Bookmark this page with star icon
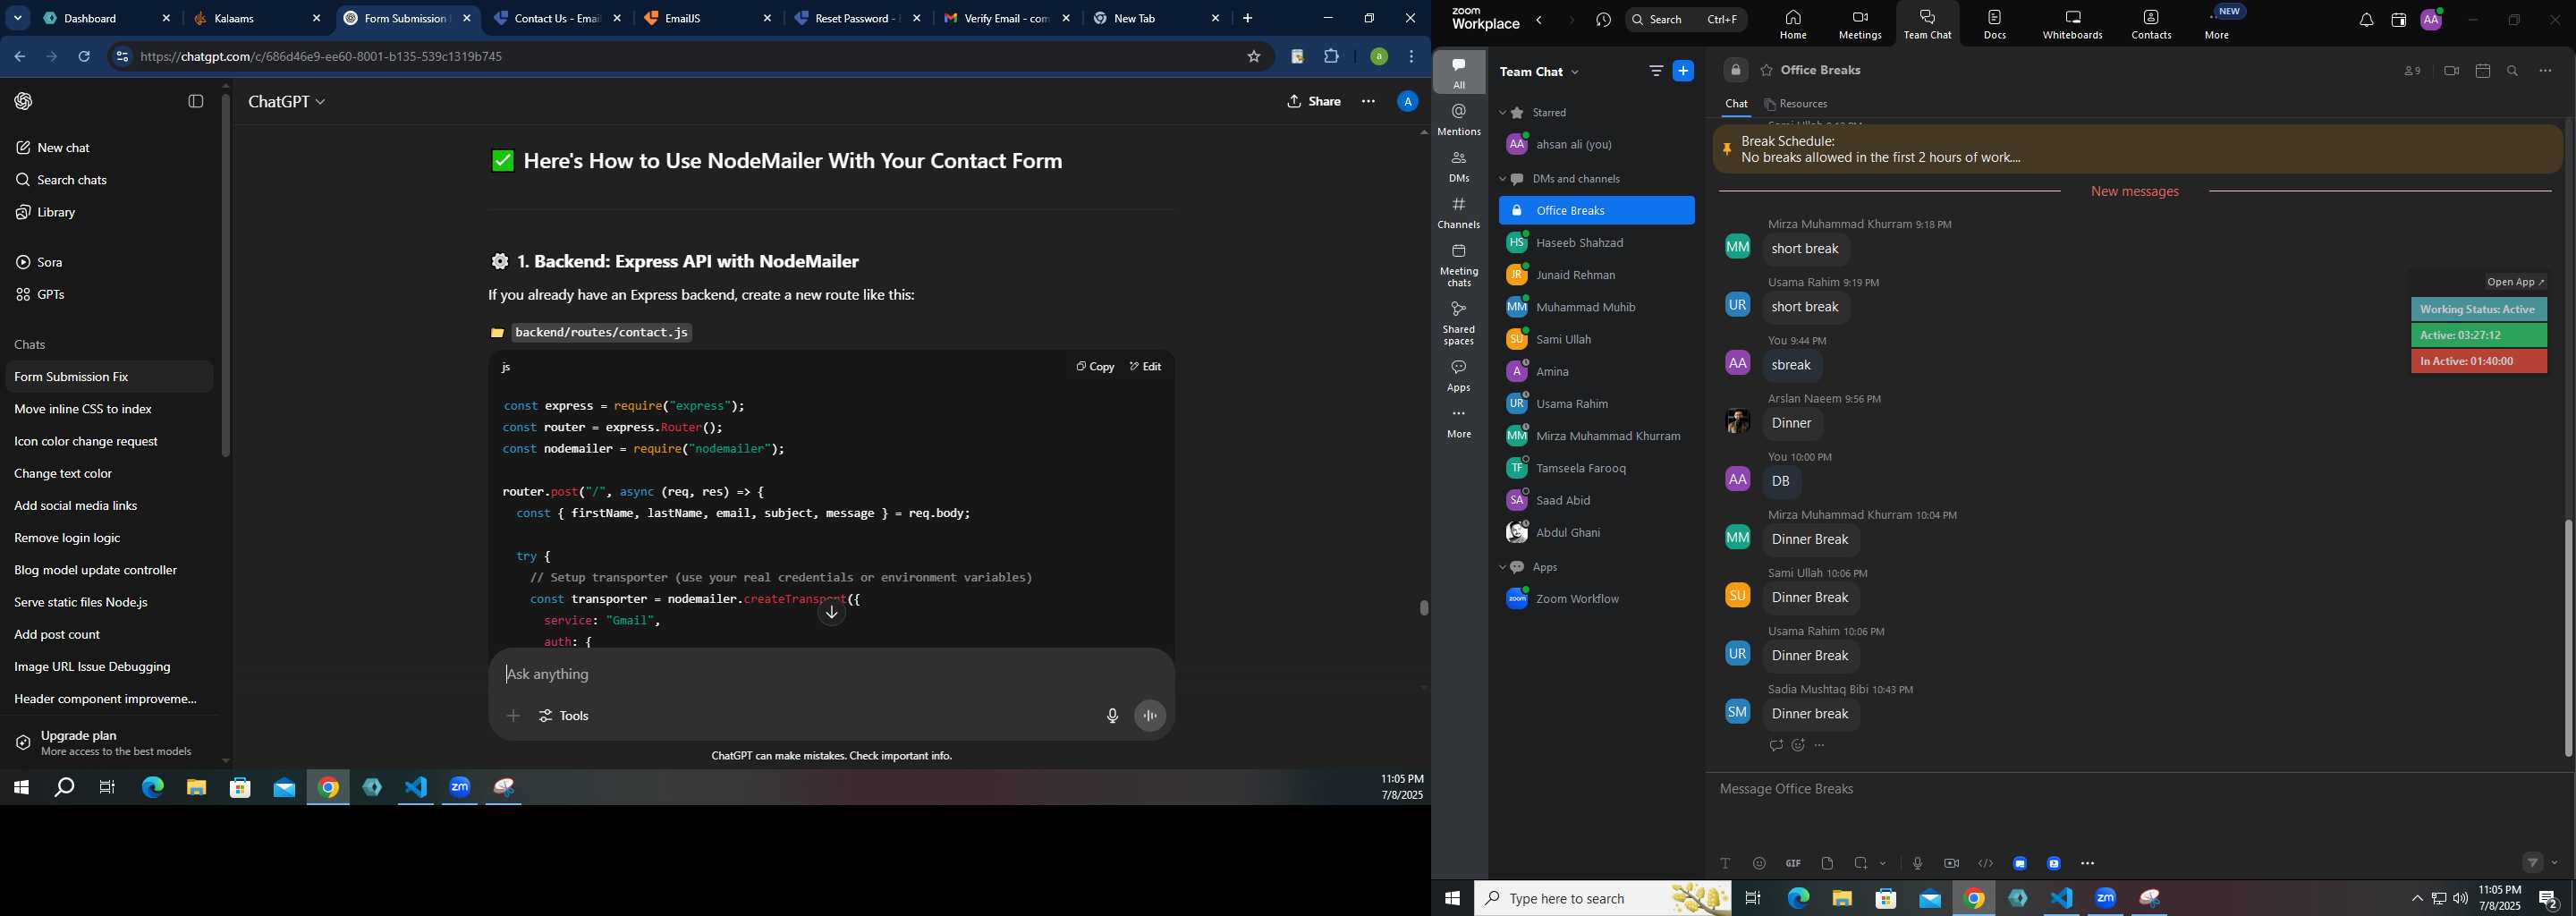2576x916 pixels. pyautogui.click(x=1253, y=57)
